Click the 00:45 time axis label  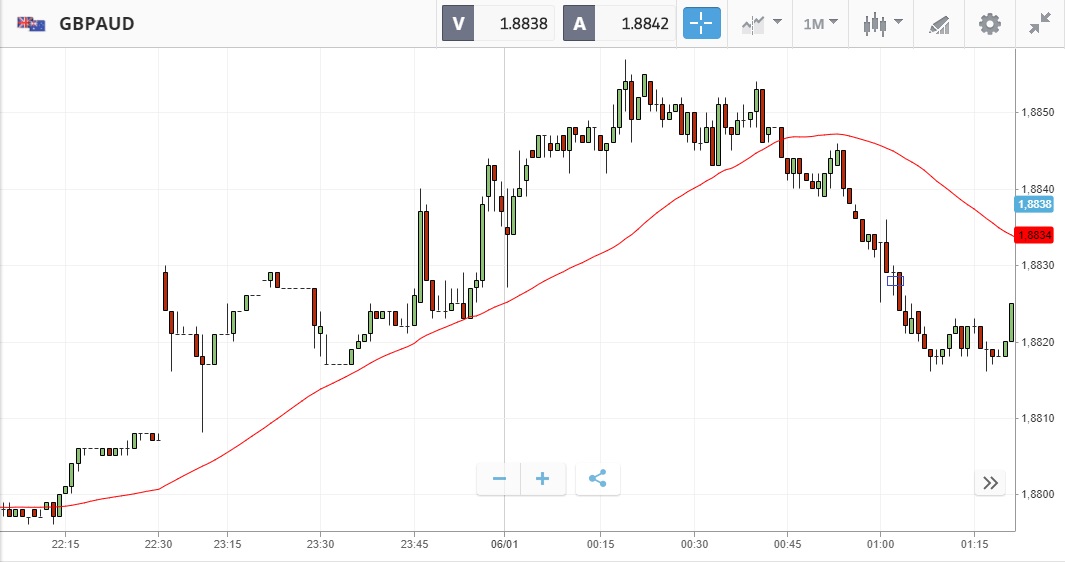point(787,544)
